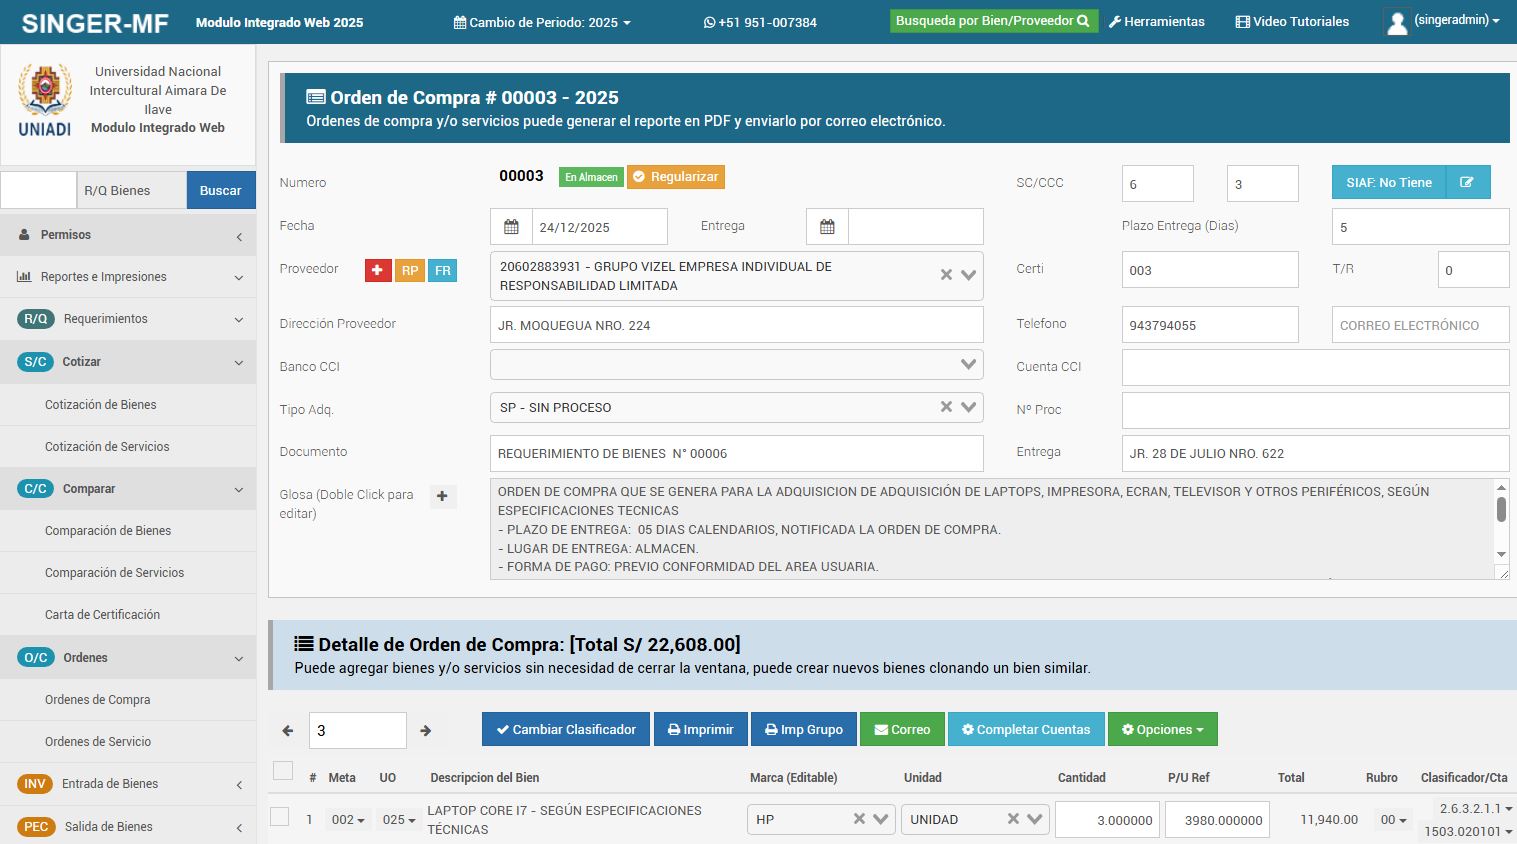Click the blue FR icon beside Proveedor
The width and height of the screenshot is (1517, 844).
point(441,270)
